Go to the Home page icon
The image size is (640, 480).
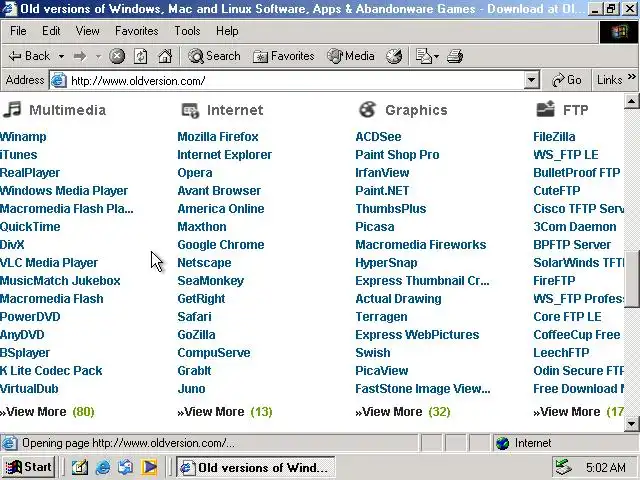point(165,56)
